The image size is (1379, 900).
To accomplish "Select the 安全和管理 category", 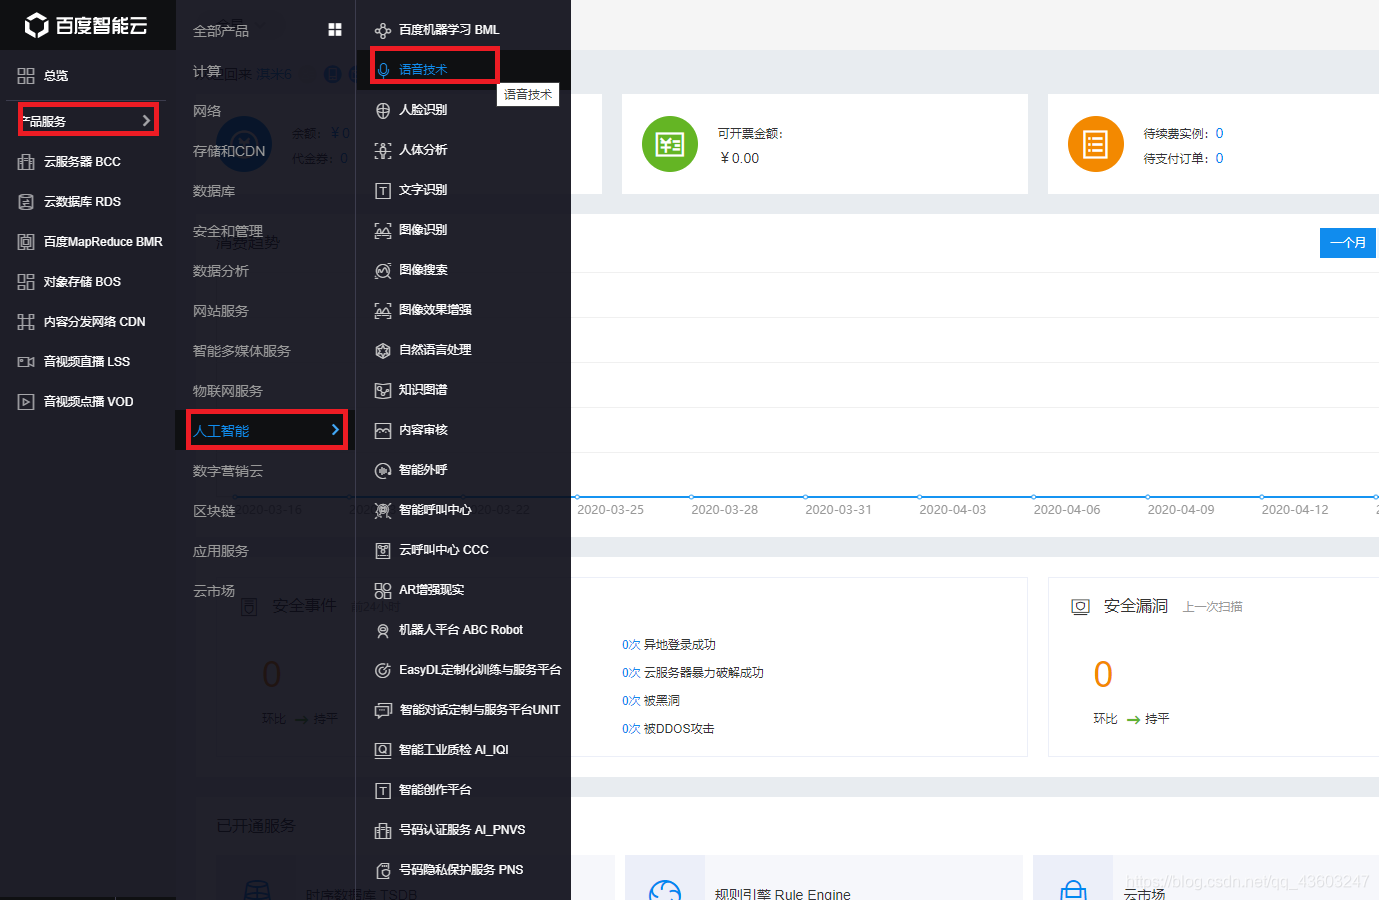I will (228, 231).
